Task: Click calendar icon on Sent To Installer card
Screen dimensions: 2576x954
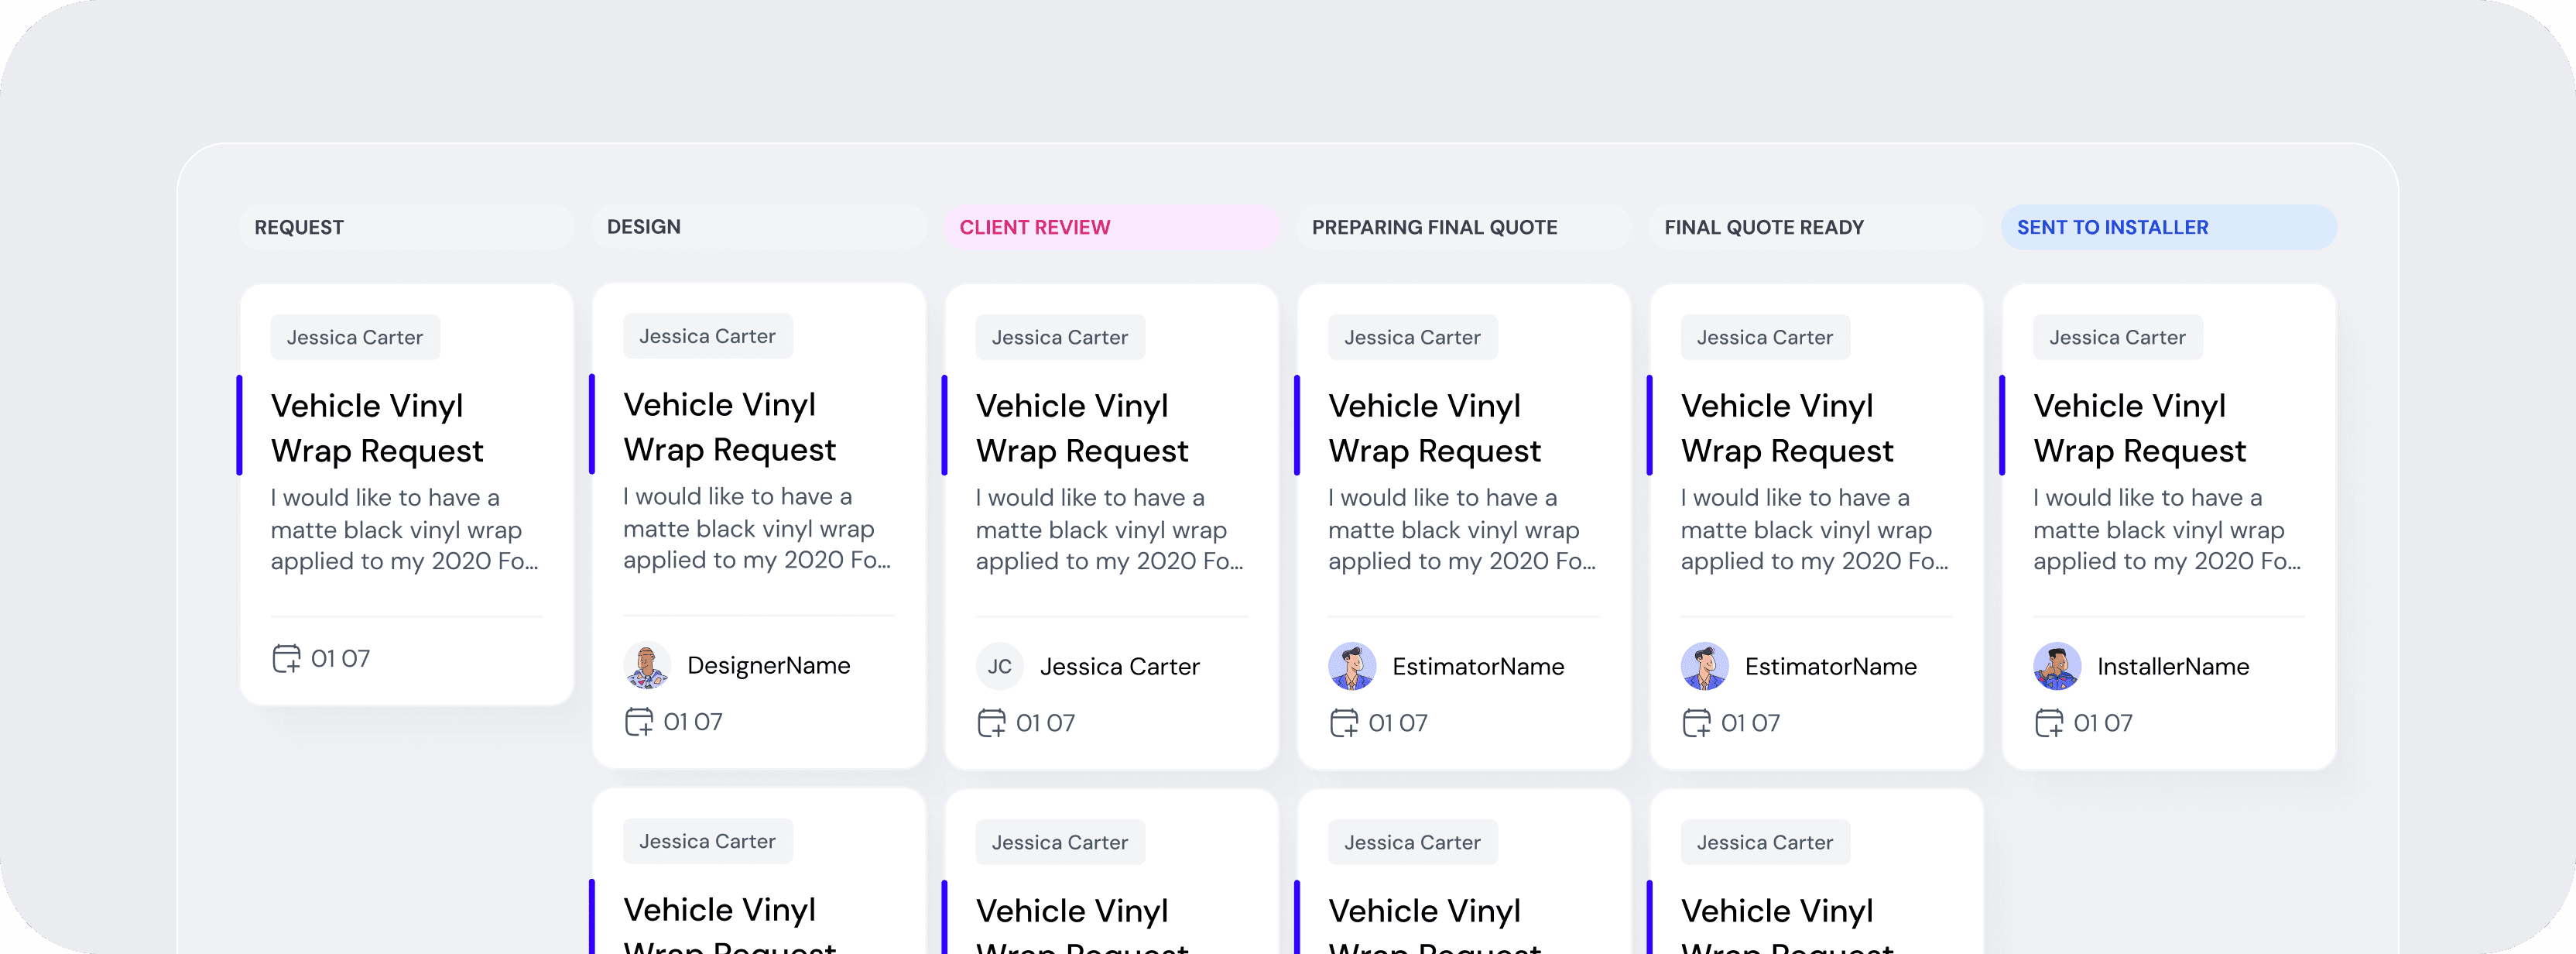Action: click(x=2048, y=722)
